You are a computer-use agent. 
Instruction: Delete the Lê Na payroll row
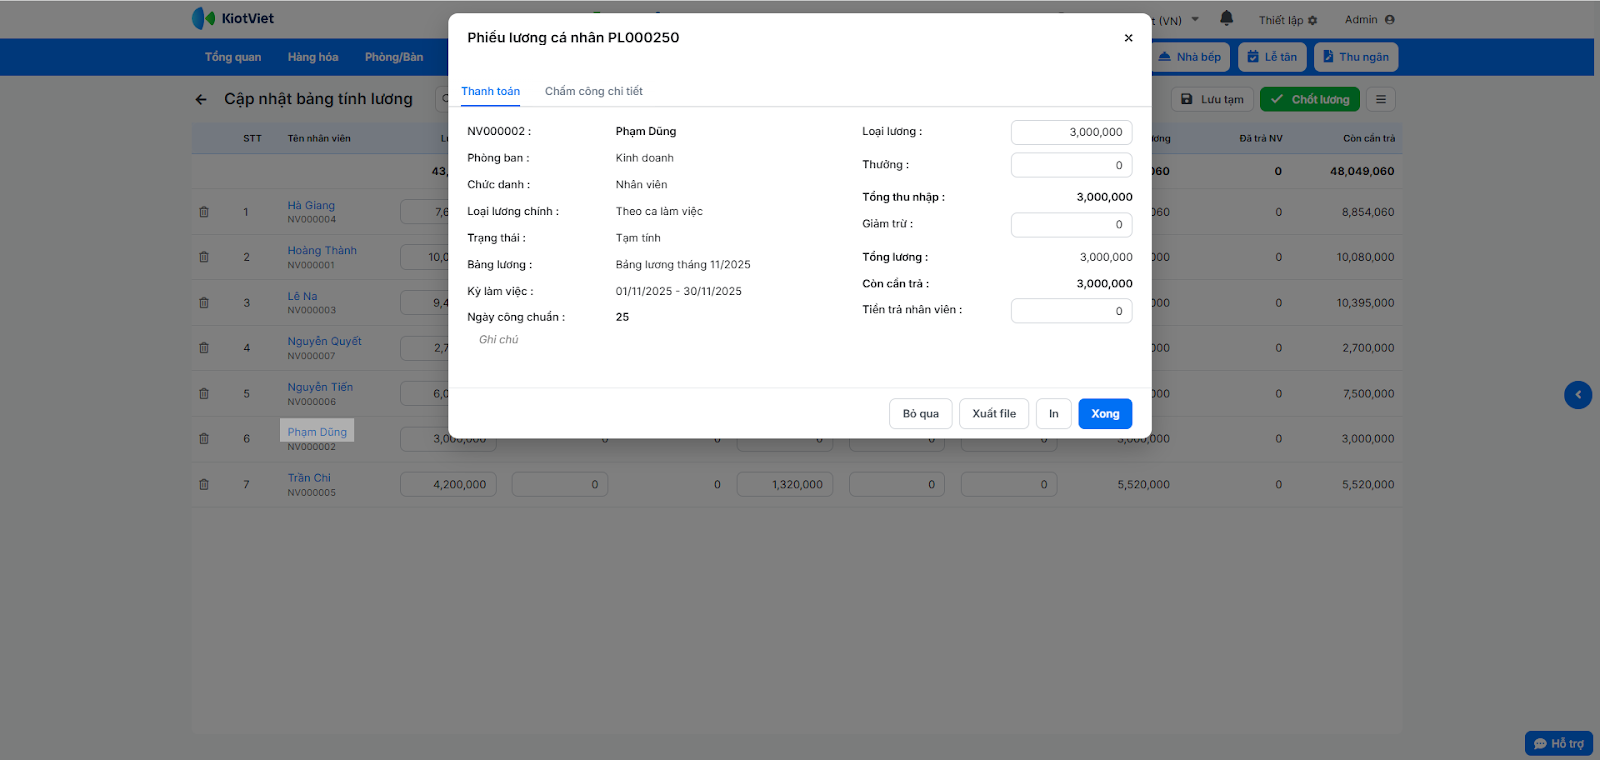[204, 303]
